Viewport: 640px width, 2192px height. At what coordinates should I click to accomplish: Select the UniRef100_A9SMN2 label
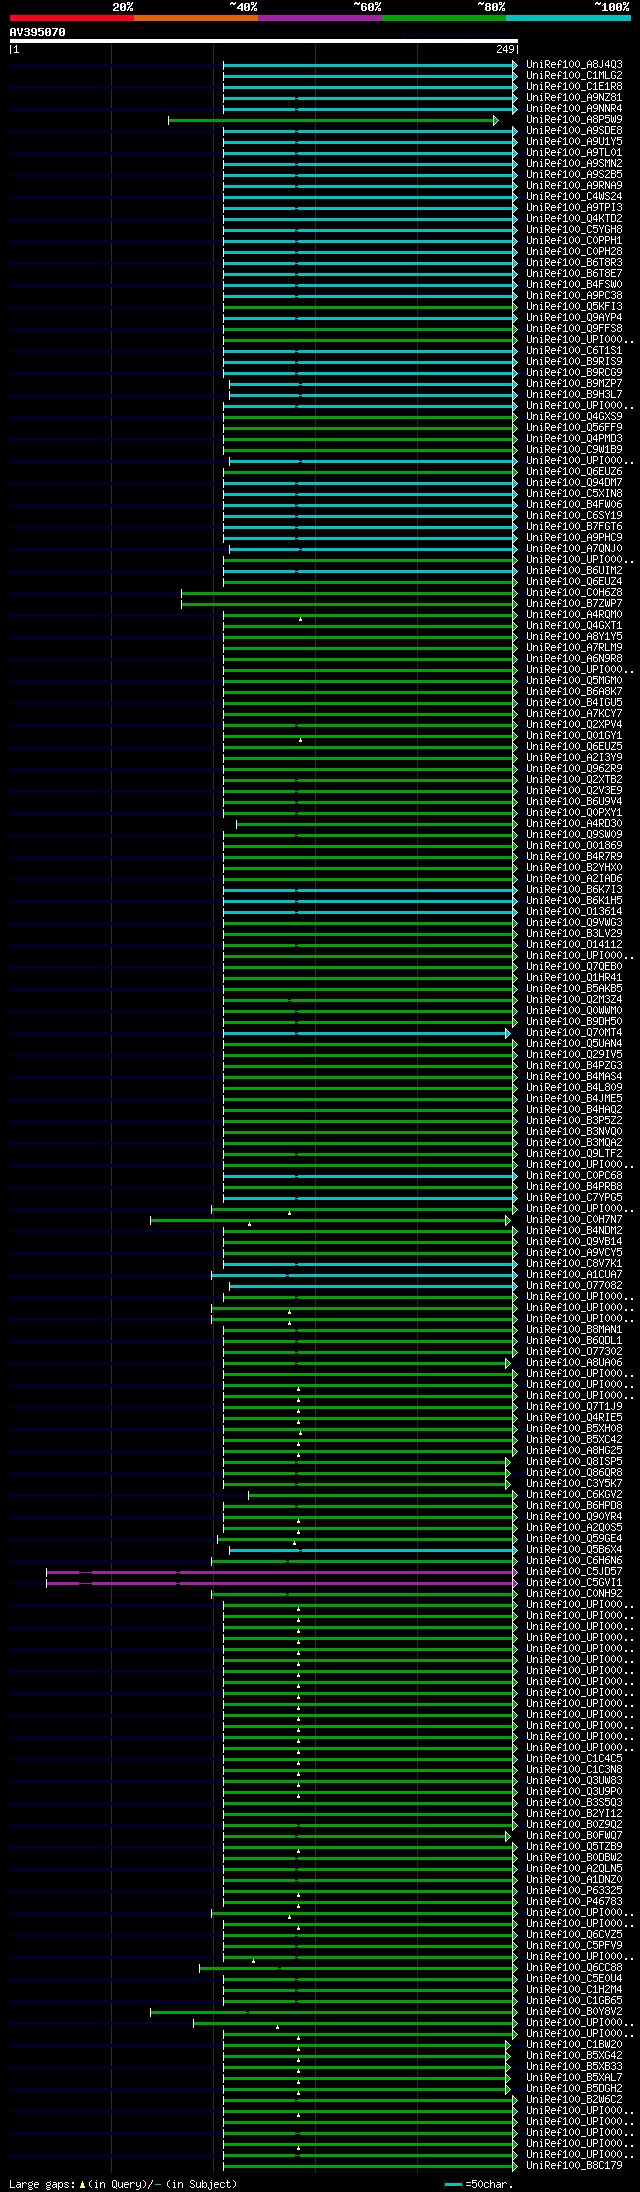click(x=574, y=163)
